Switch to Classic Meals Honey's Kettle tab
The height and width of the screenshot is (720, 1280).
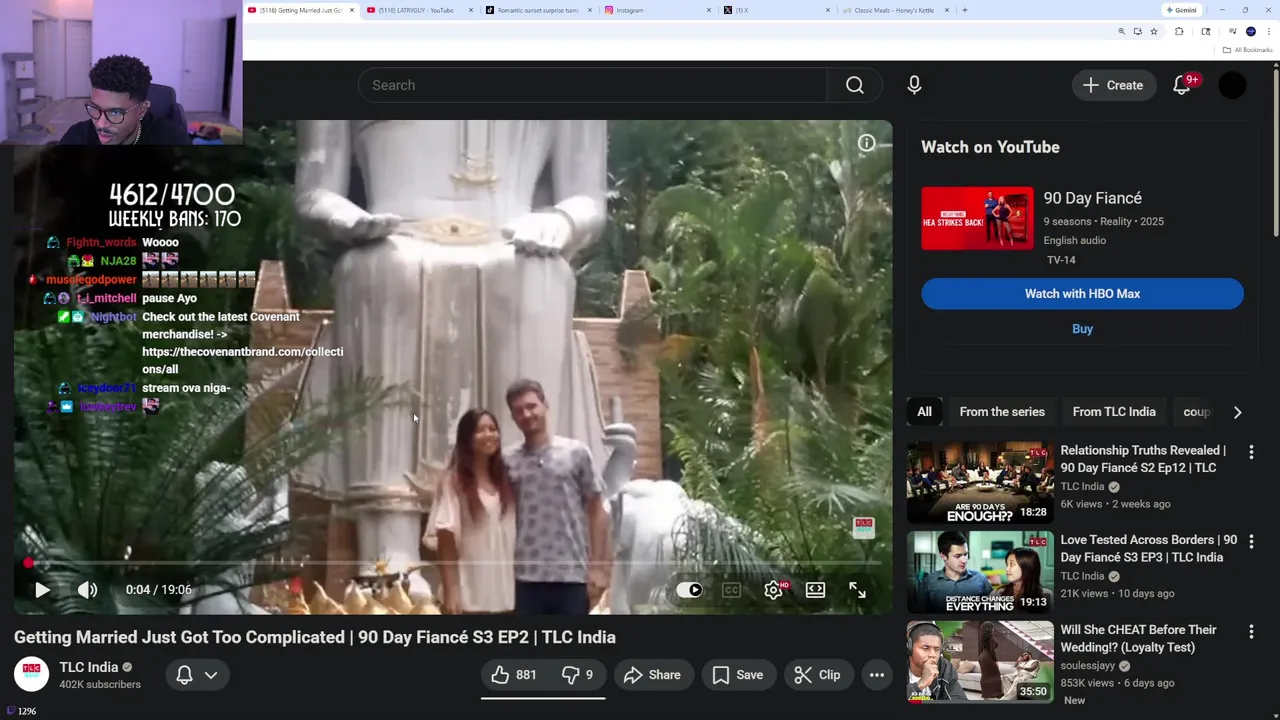[x=895, y=10]
